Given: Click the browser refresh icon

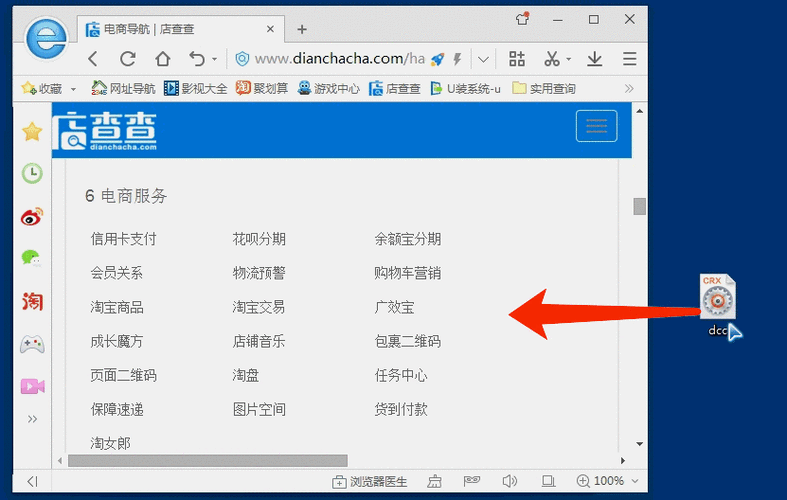Looking at the screenshot, I should [x=127, y=59].
